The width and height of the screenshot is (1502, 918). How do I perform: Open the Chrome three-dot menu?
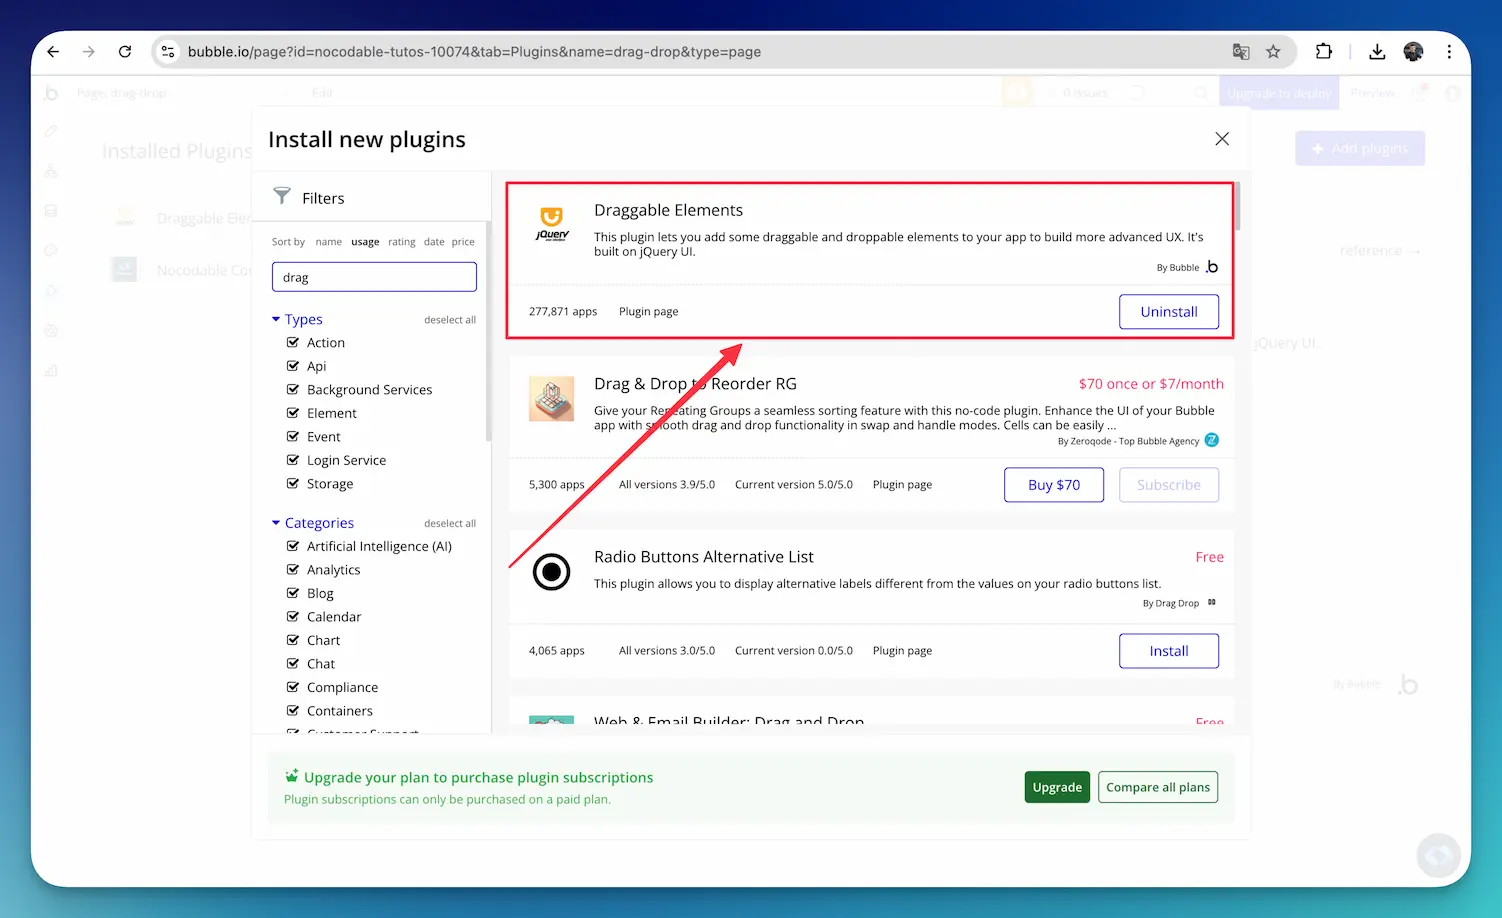pyautogui.click(x=1449, y=52)
